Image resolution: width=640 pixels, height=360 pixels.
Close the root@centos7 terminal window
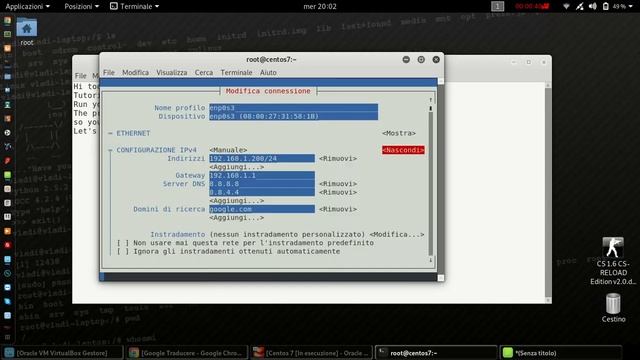(x=436, y=60)
